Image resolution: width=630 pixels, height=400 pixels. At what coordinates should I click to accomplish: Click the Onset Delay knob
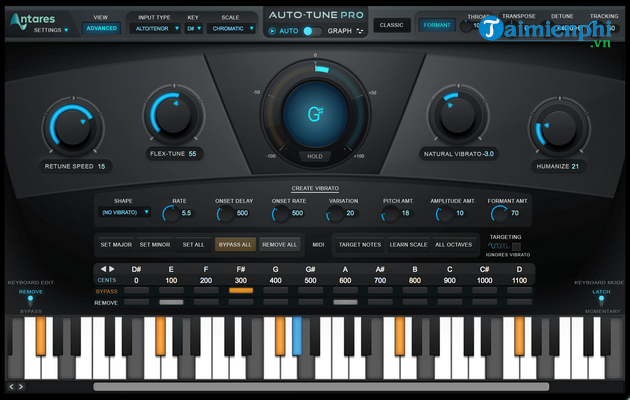[x=225, y=214]
